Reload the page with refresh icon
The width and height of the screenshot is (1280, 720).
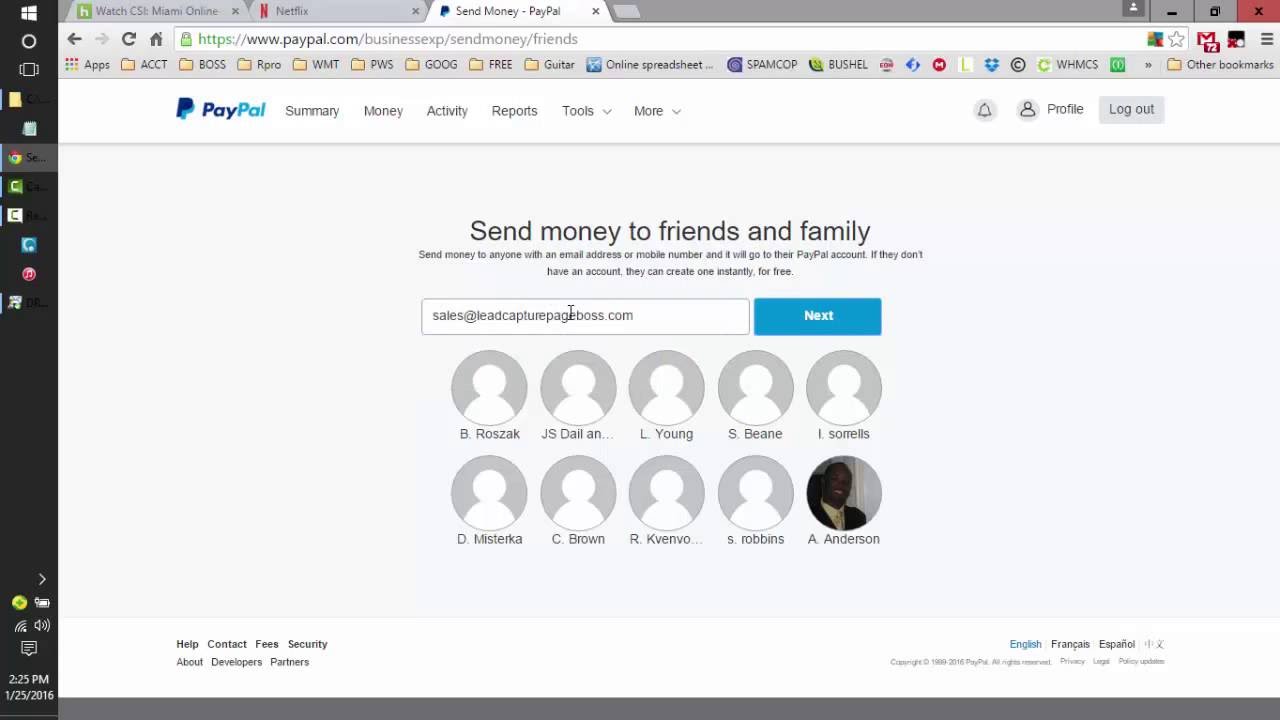click(128, 39)
